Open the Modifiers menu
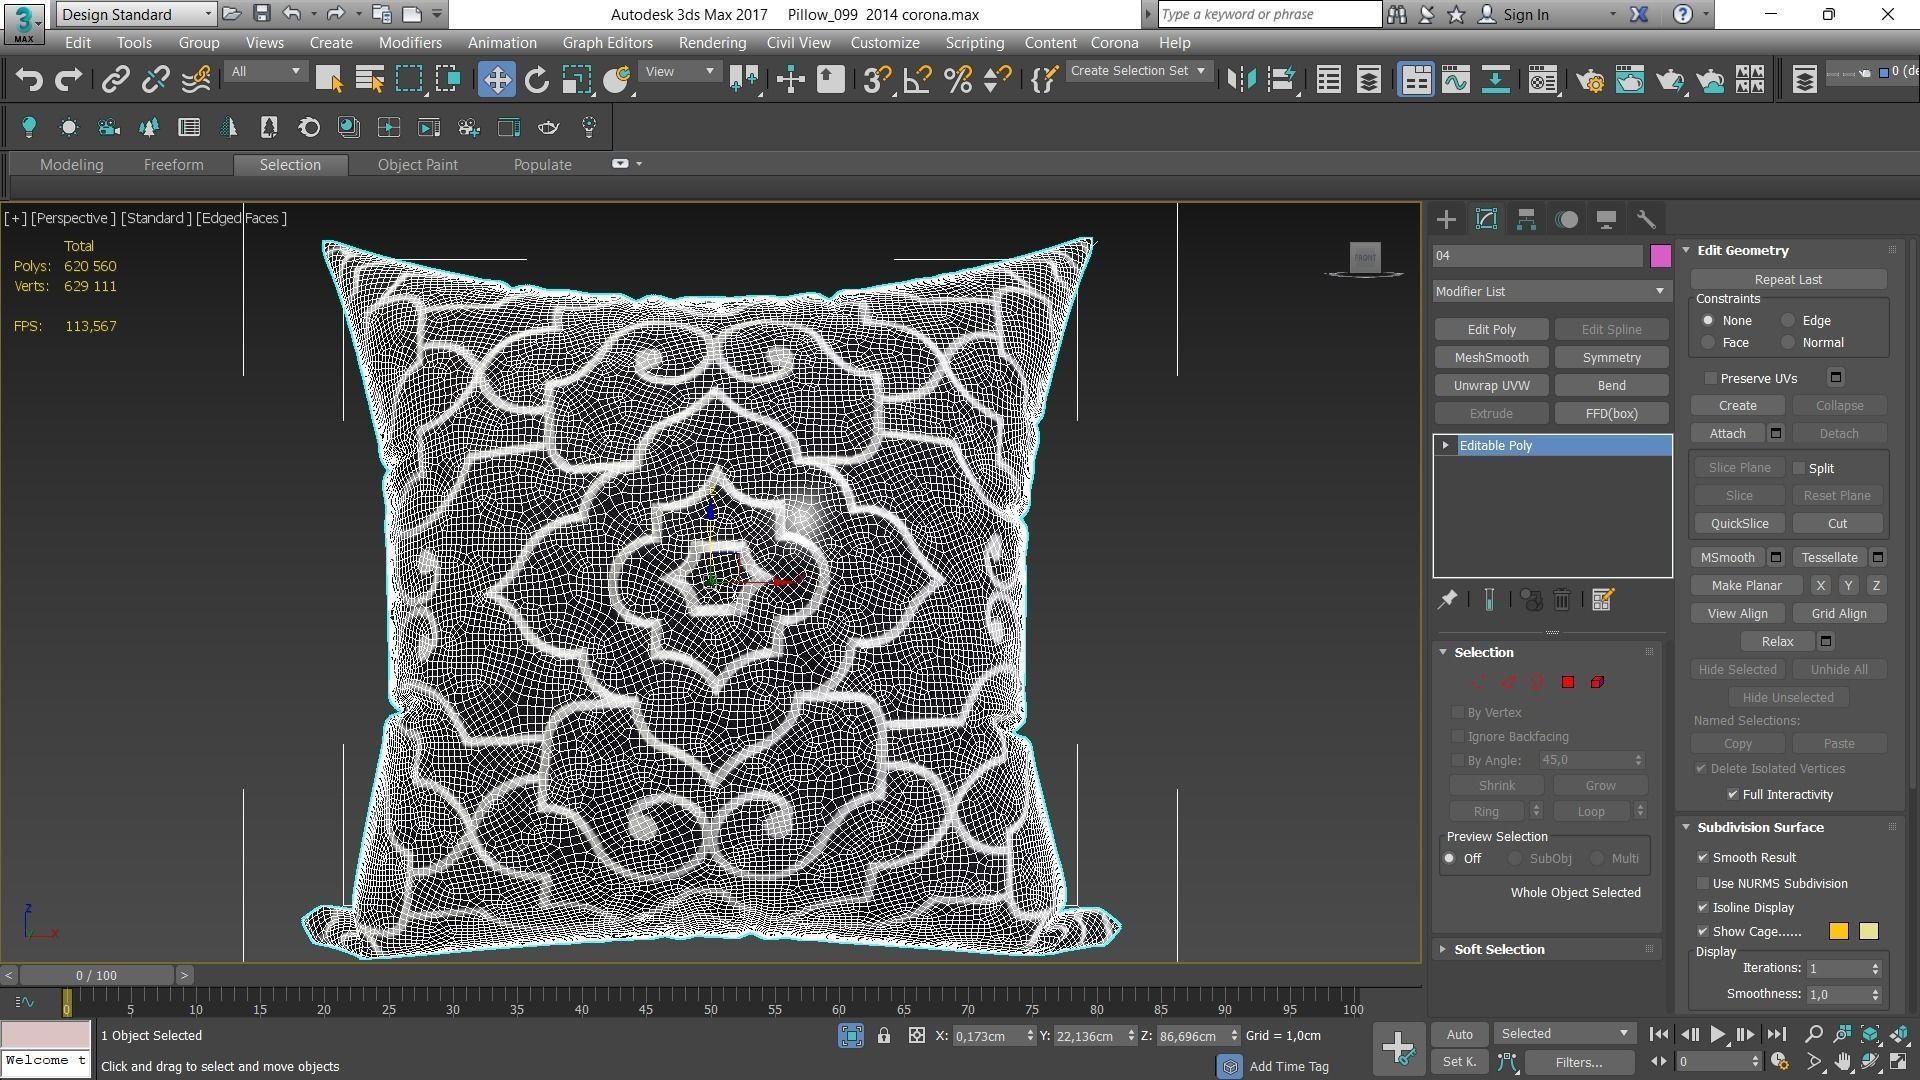 click(410, 43)
